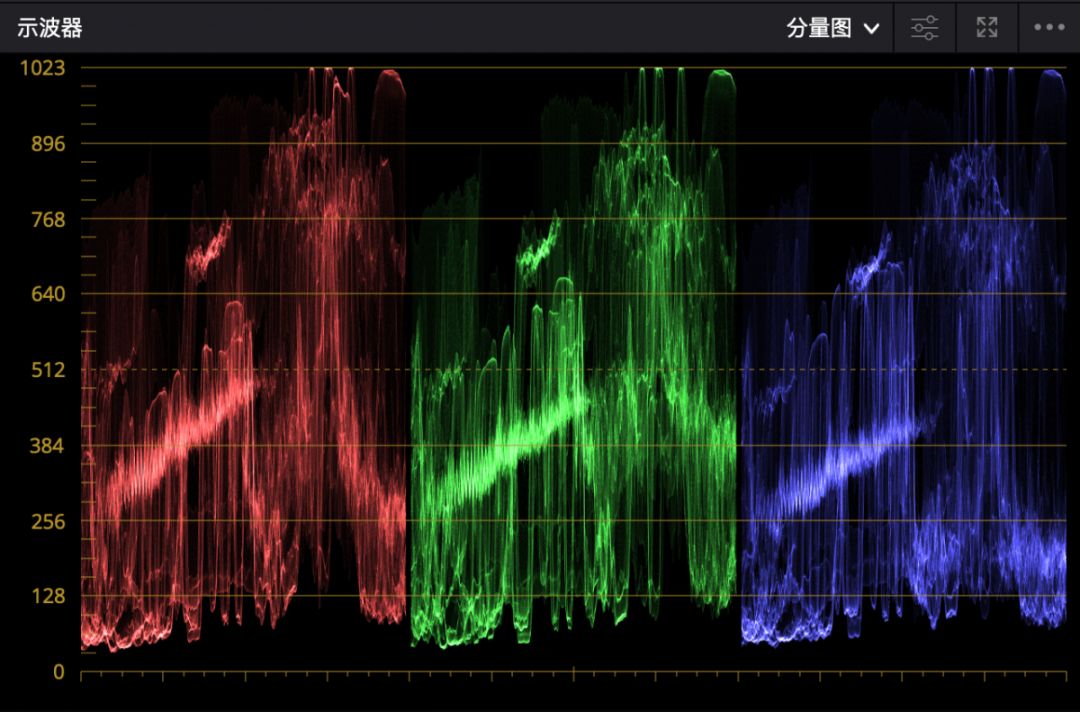Open the 分量图 scope type dropdown
The height and width of the screenshot is (712, 1080).
click(x=833, y=28)
